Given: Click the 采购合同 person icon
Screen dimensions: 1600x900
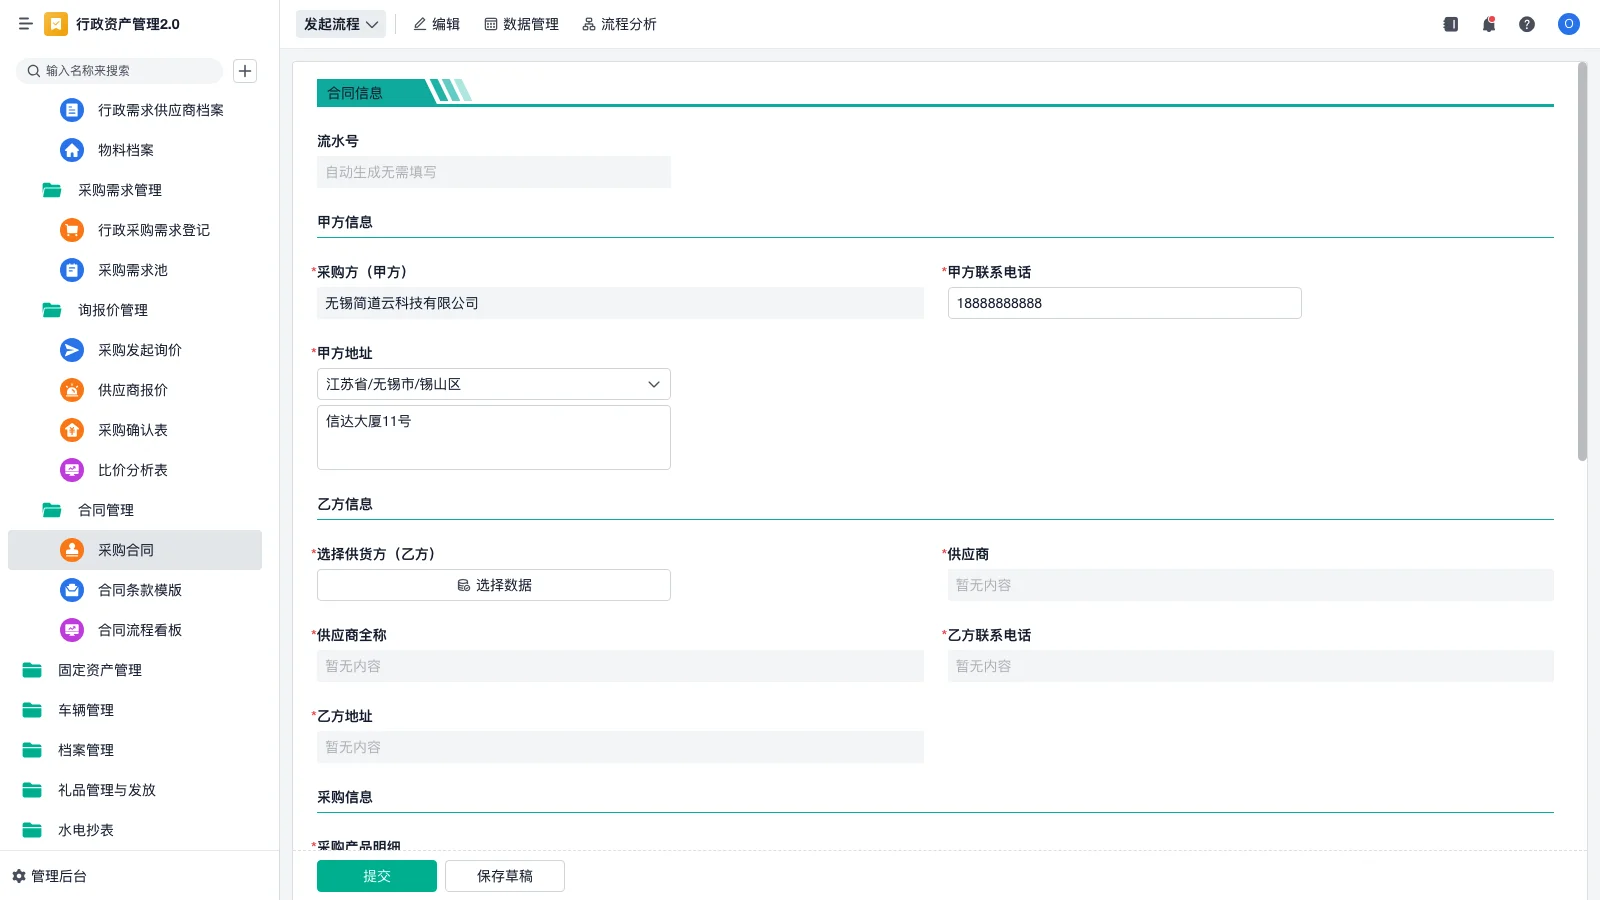Looking at the screenshot, I should coord(72,550).
